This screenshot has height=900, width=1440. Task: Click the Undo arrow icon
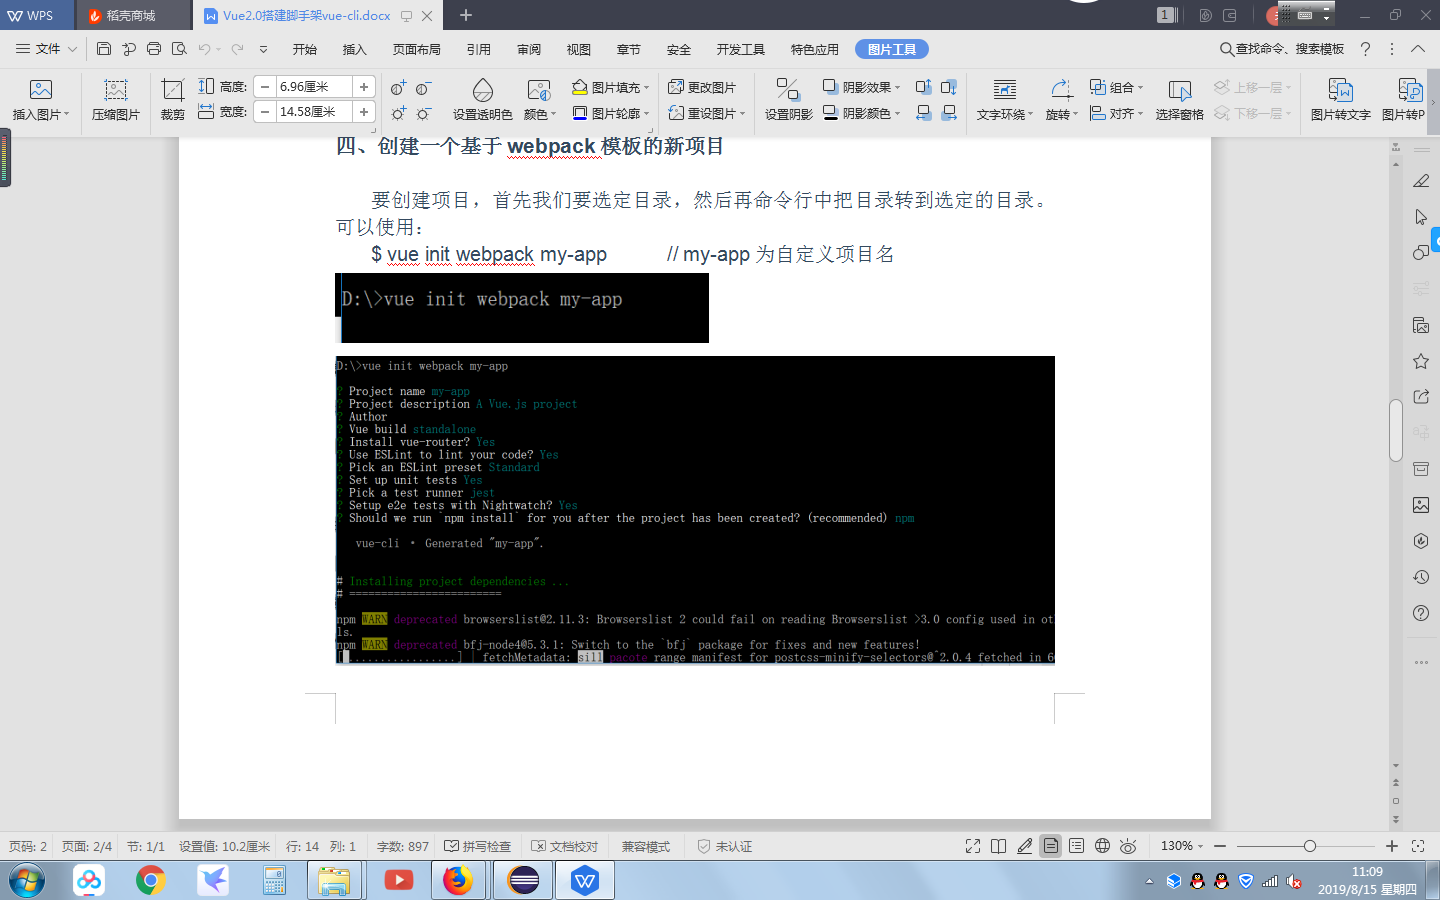(x=204, y=49)
